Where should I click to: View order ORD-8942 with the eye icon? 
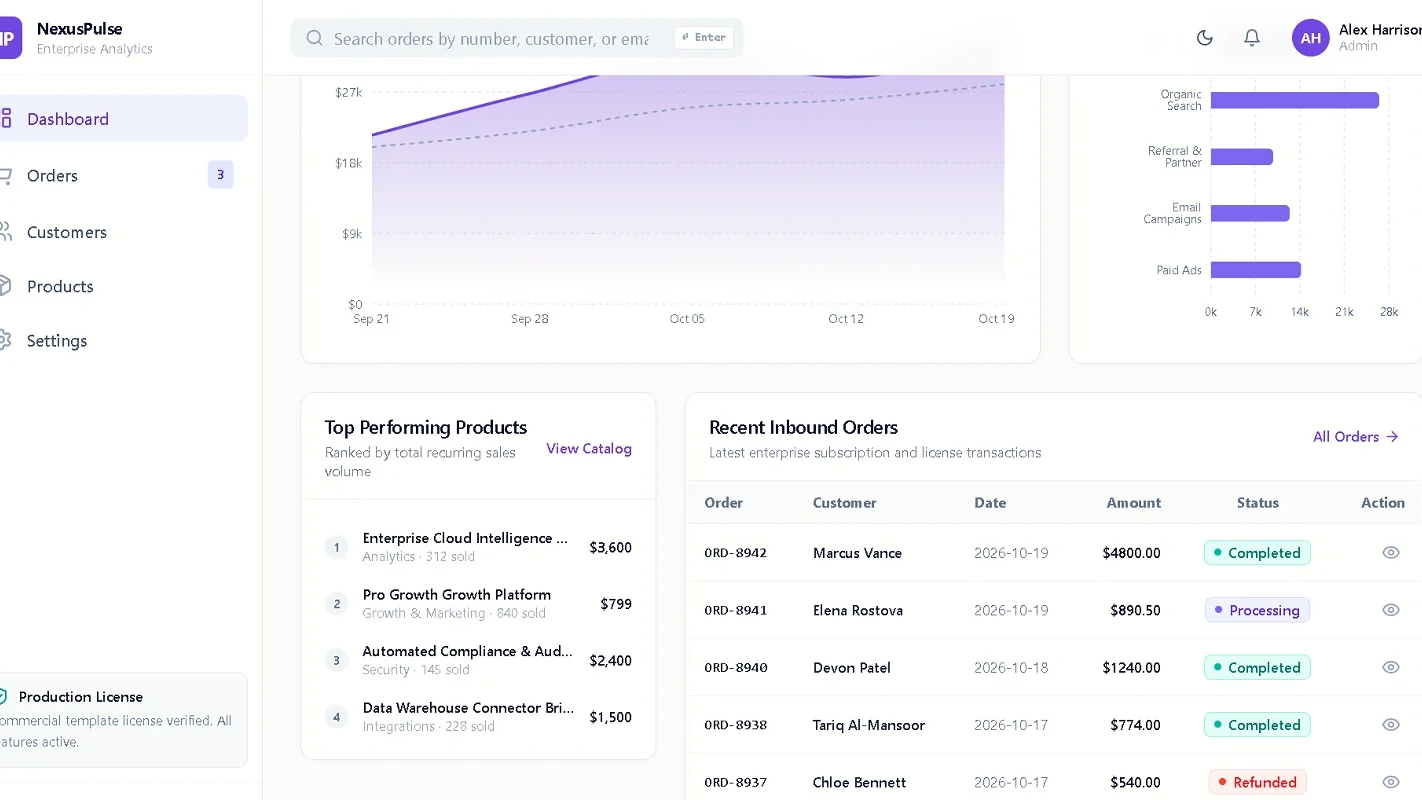(x=1391, y=552)
